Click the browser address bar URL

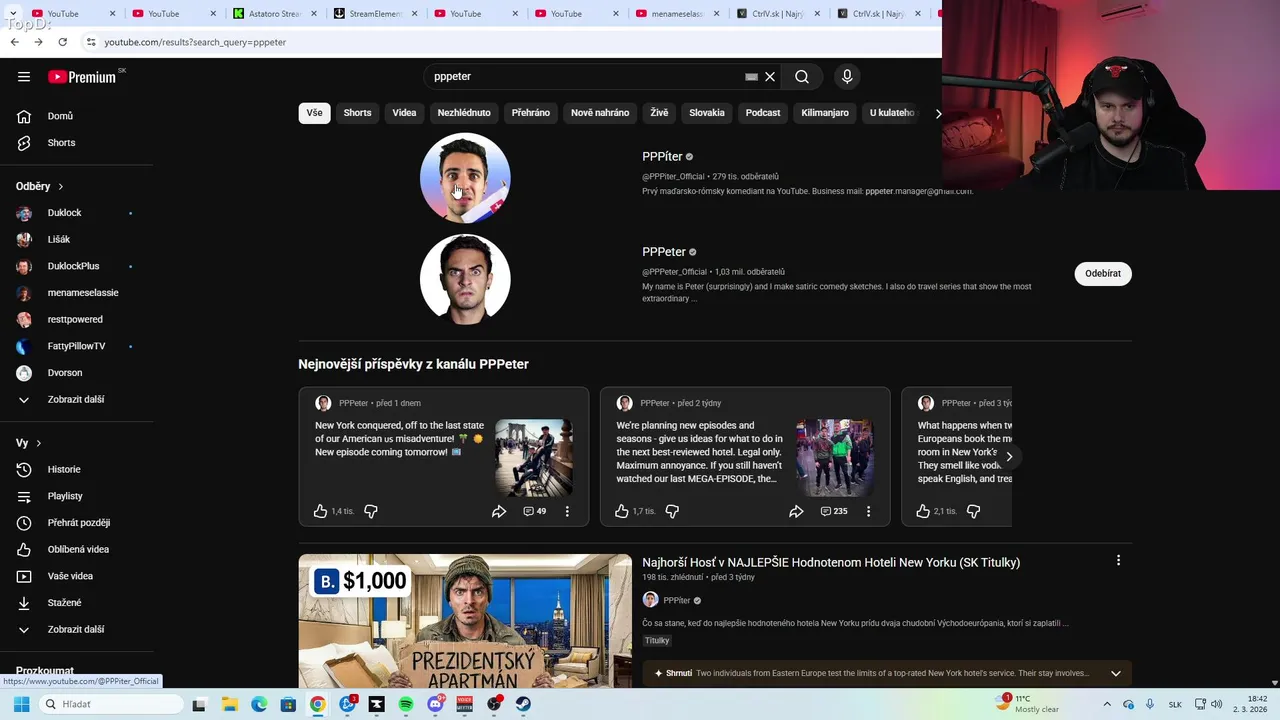click(x=195, y=42)
